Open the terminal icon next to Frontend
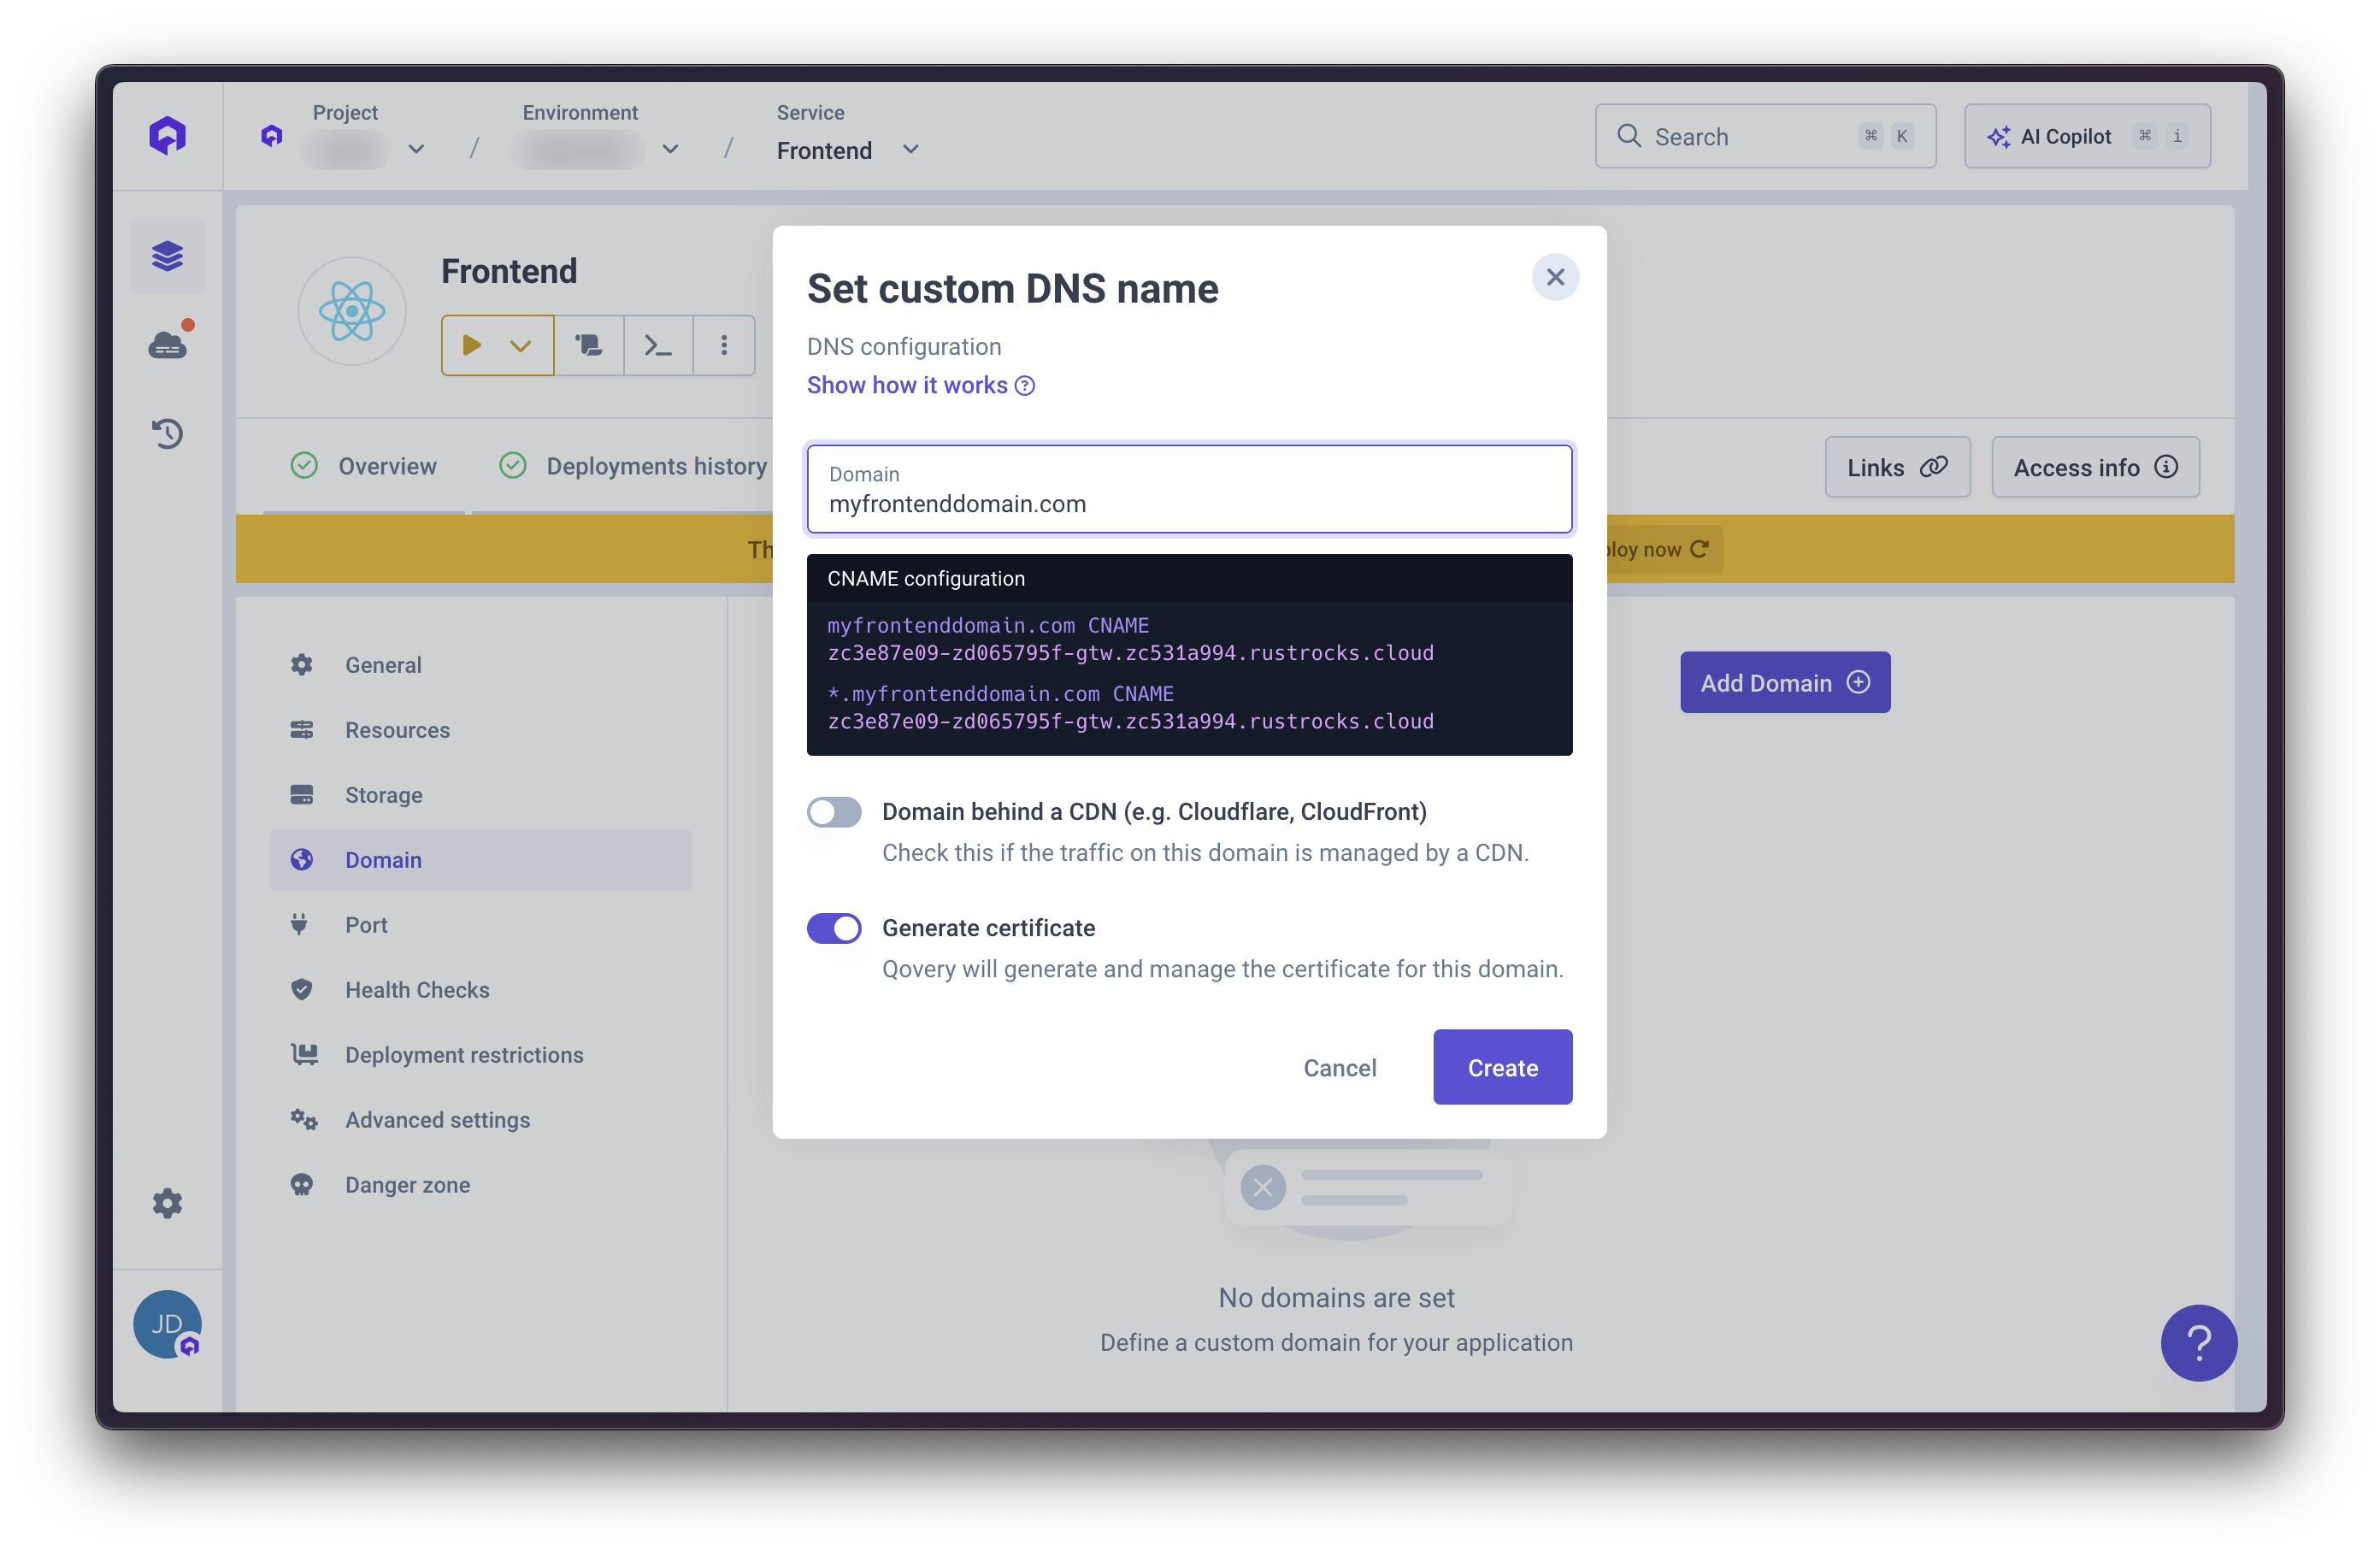The height and width of the screenshot is (1556, 2380). (657, 345)
